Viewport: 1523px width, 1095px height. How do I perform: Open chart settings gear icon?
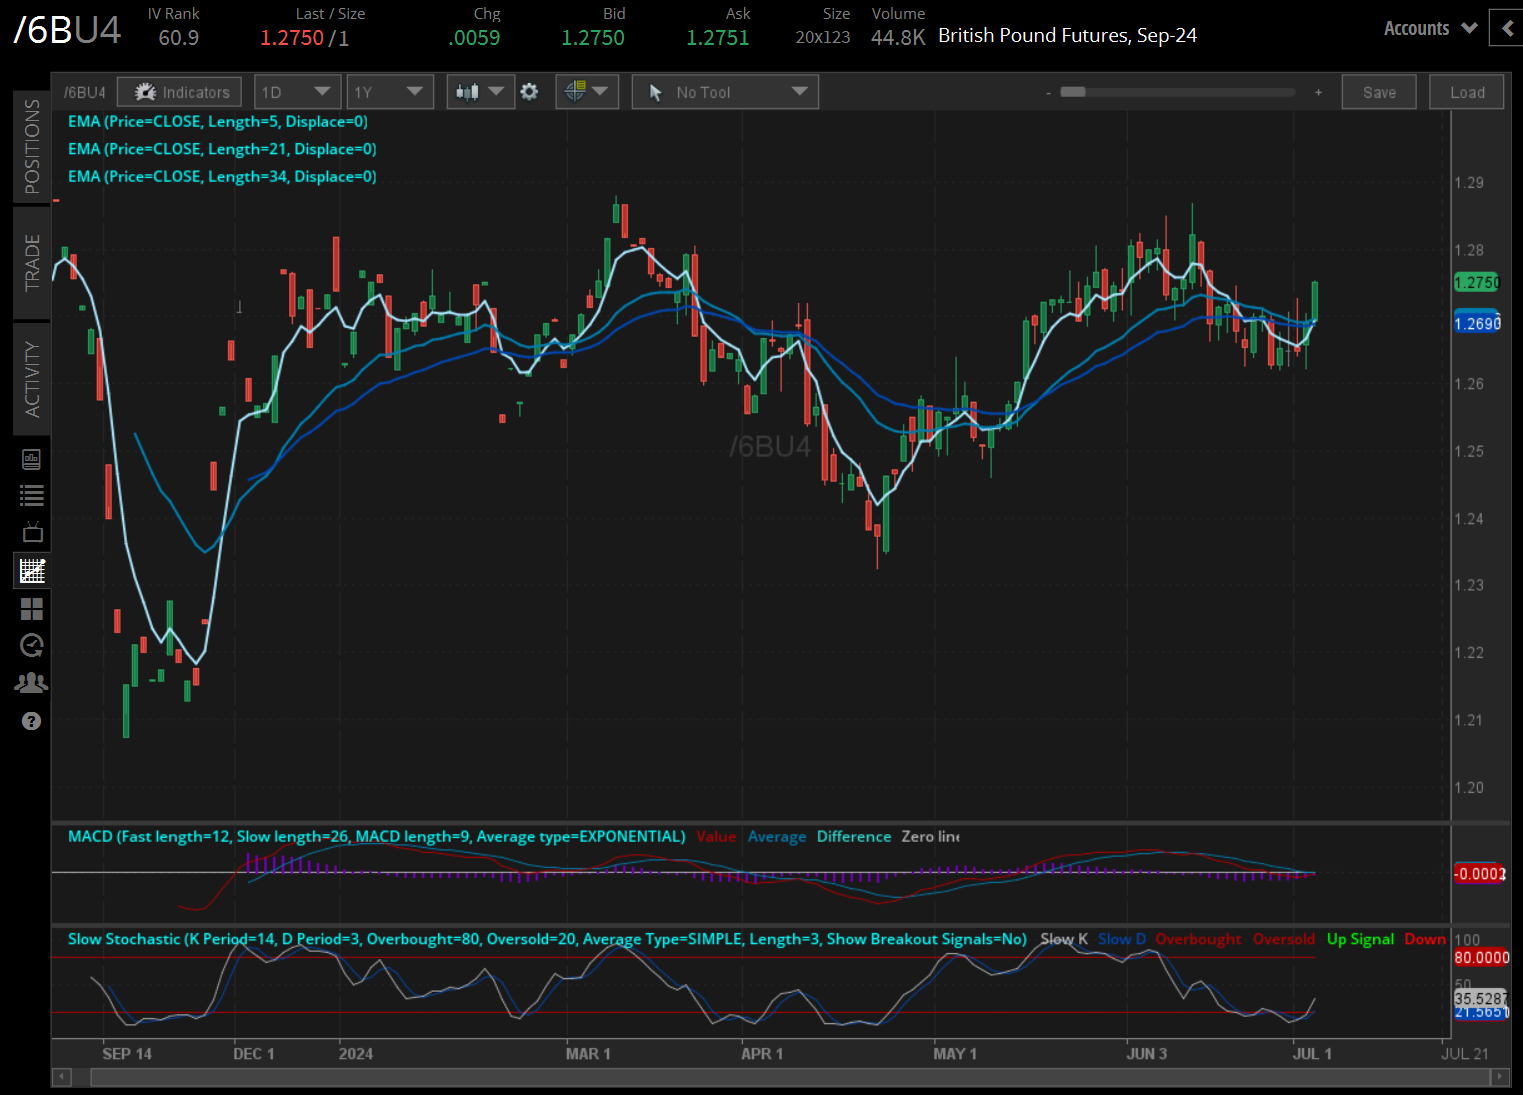(x=530, y=92)
